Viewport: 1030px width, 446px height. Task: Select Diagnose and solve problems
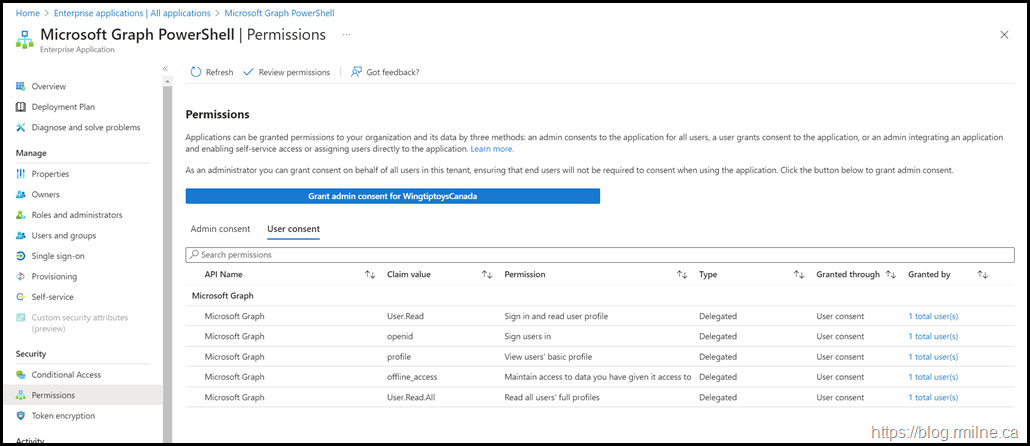tap(85, 127)
